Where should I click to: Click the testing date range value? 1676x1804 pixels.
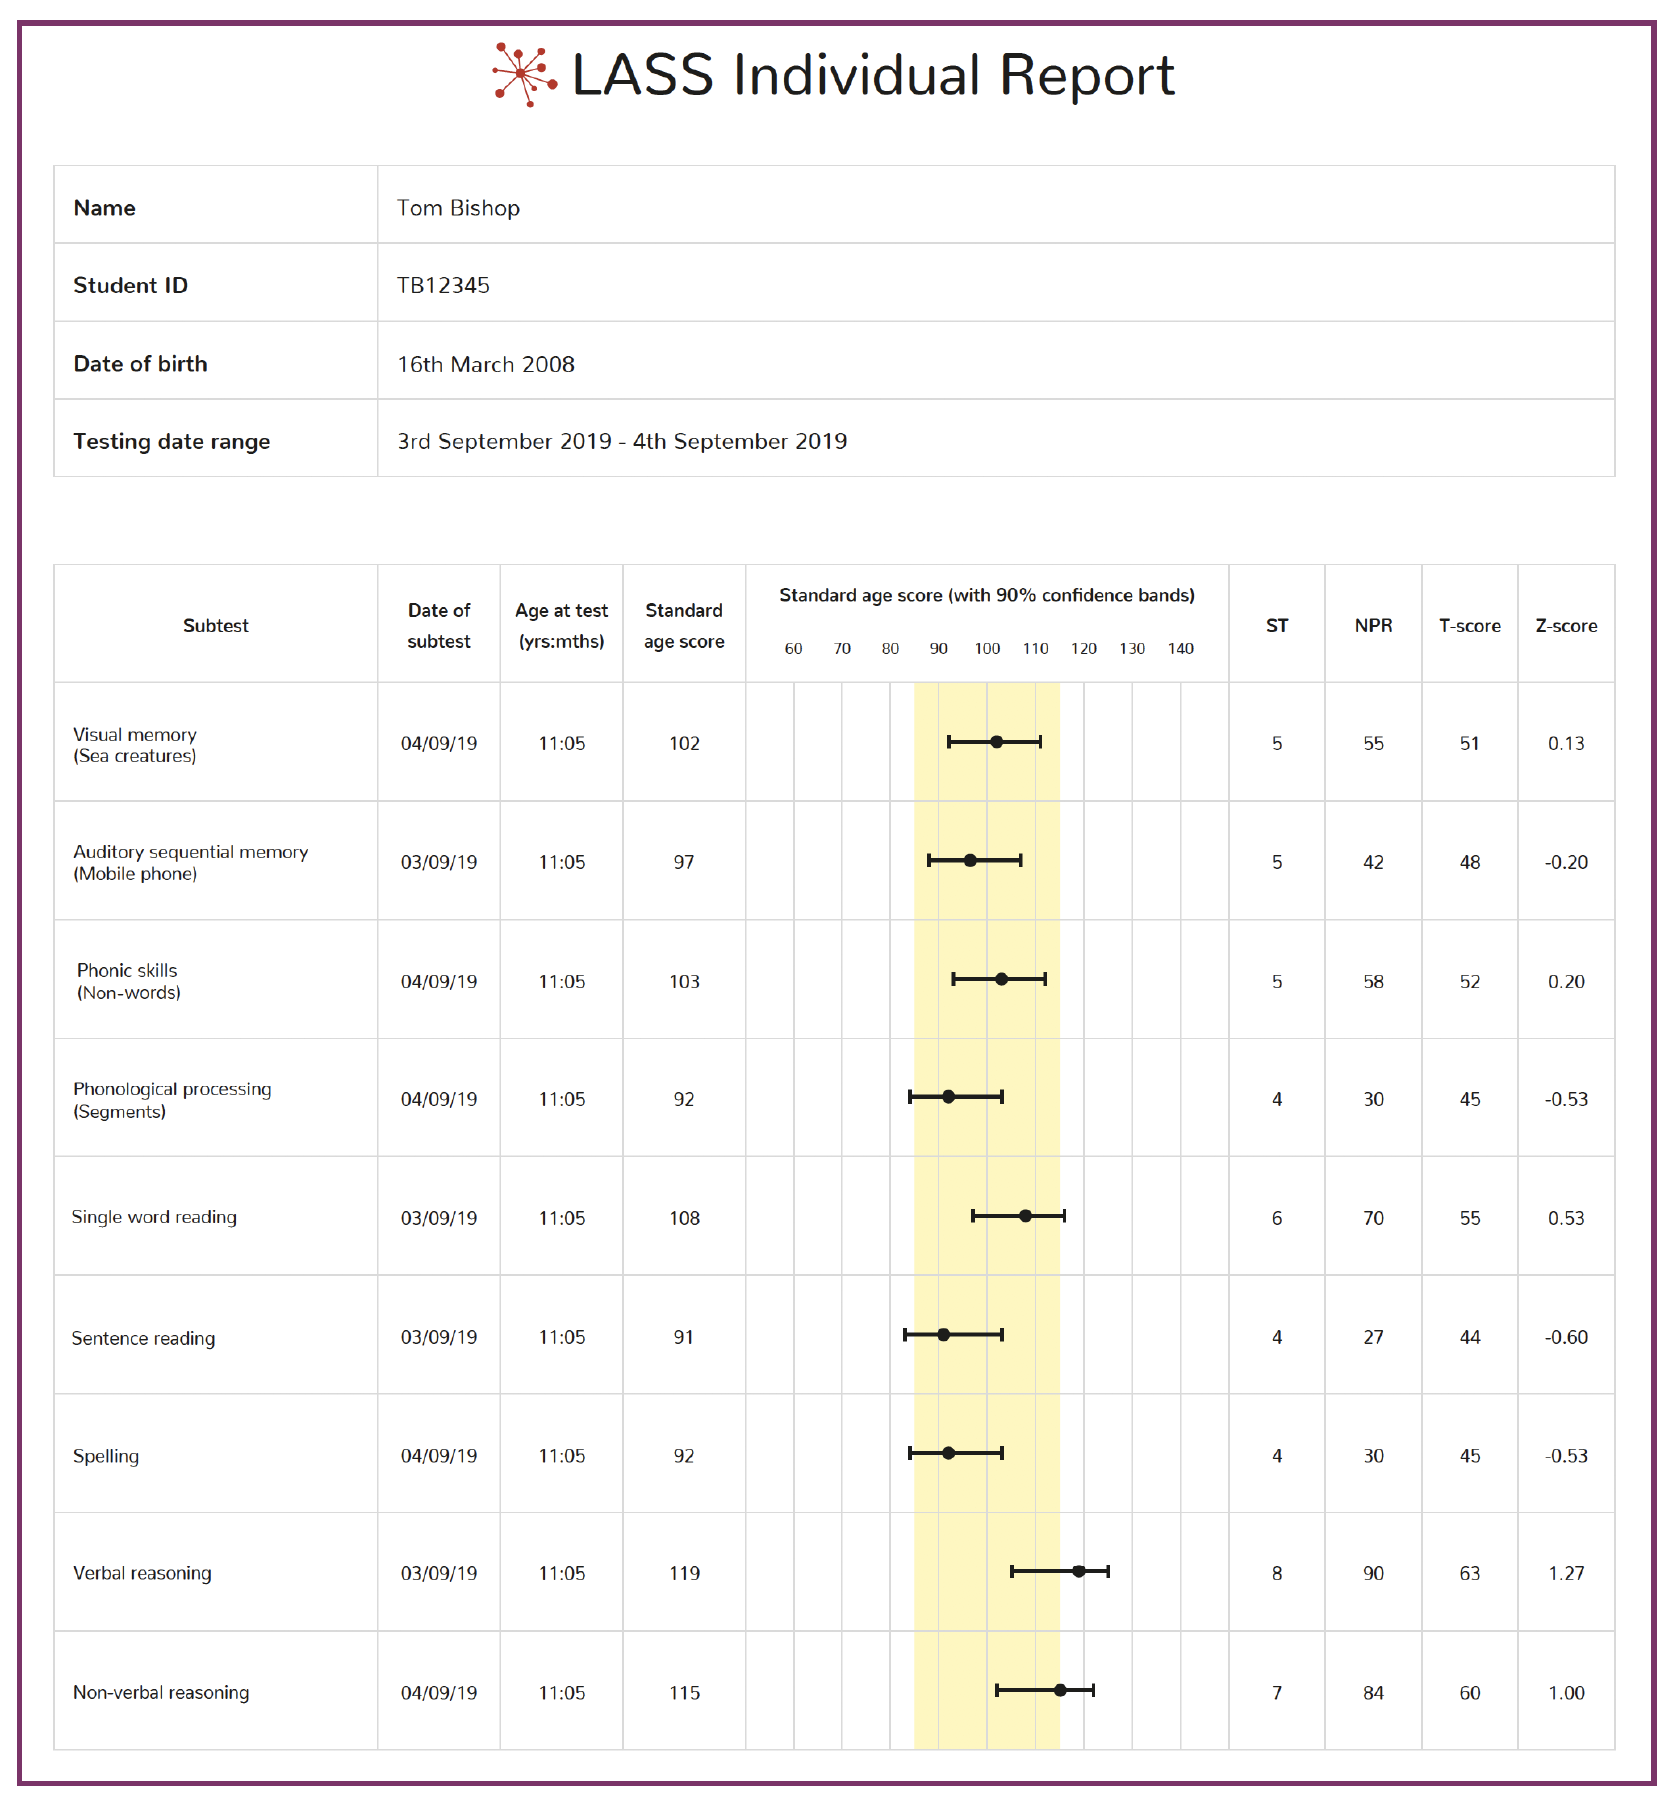(622, 441)
